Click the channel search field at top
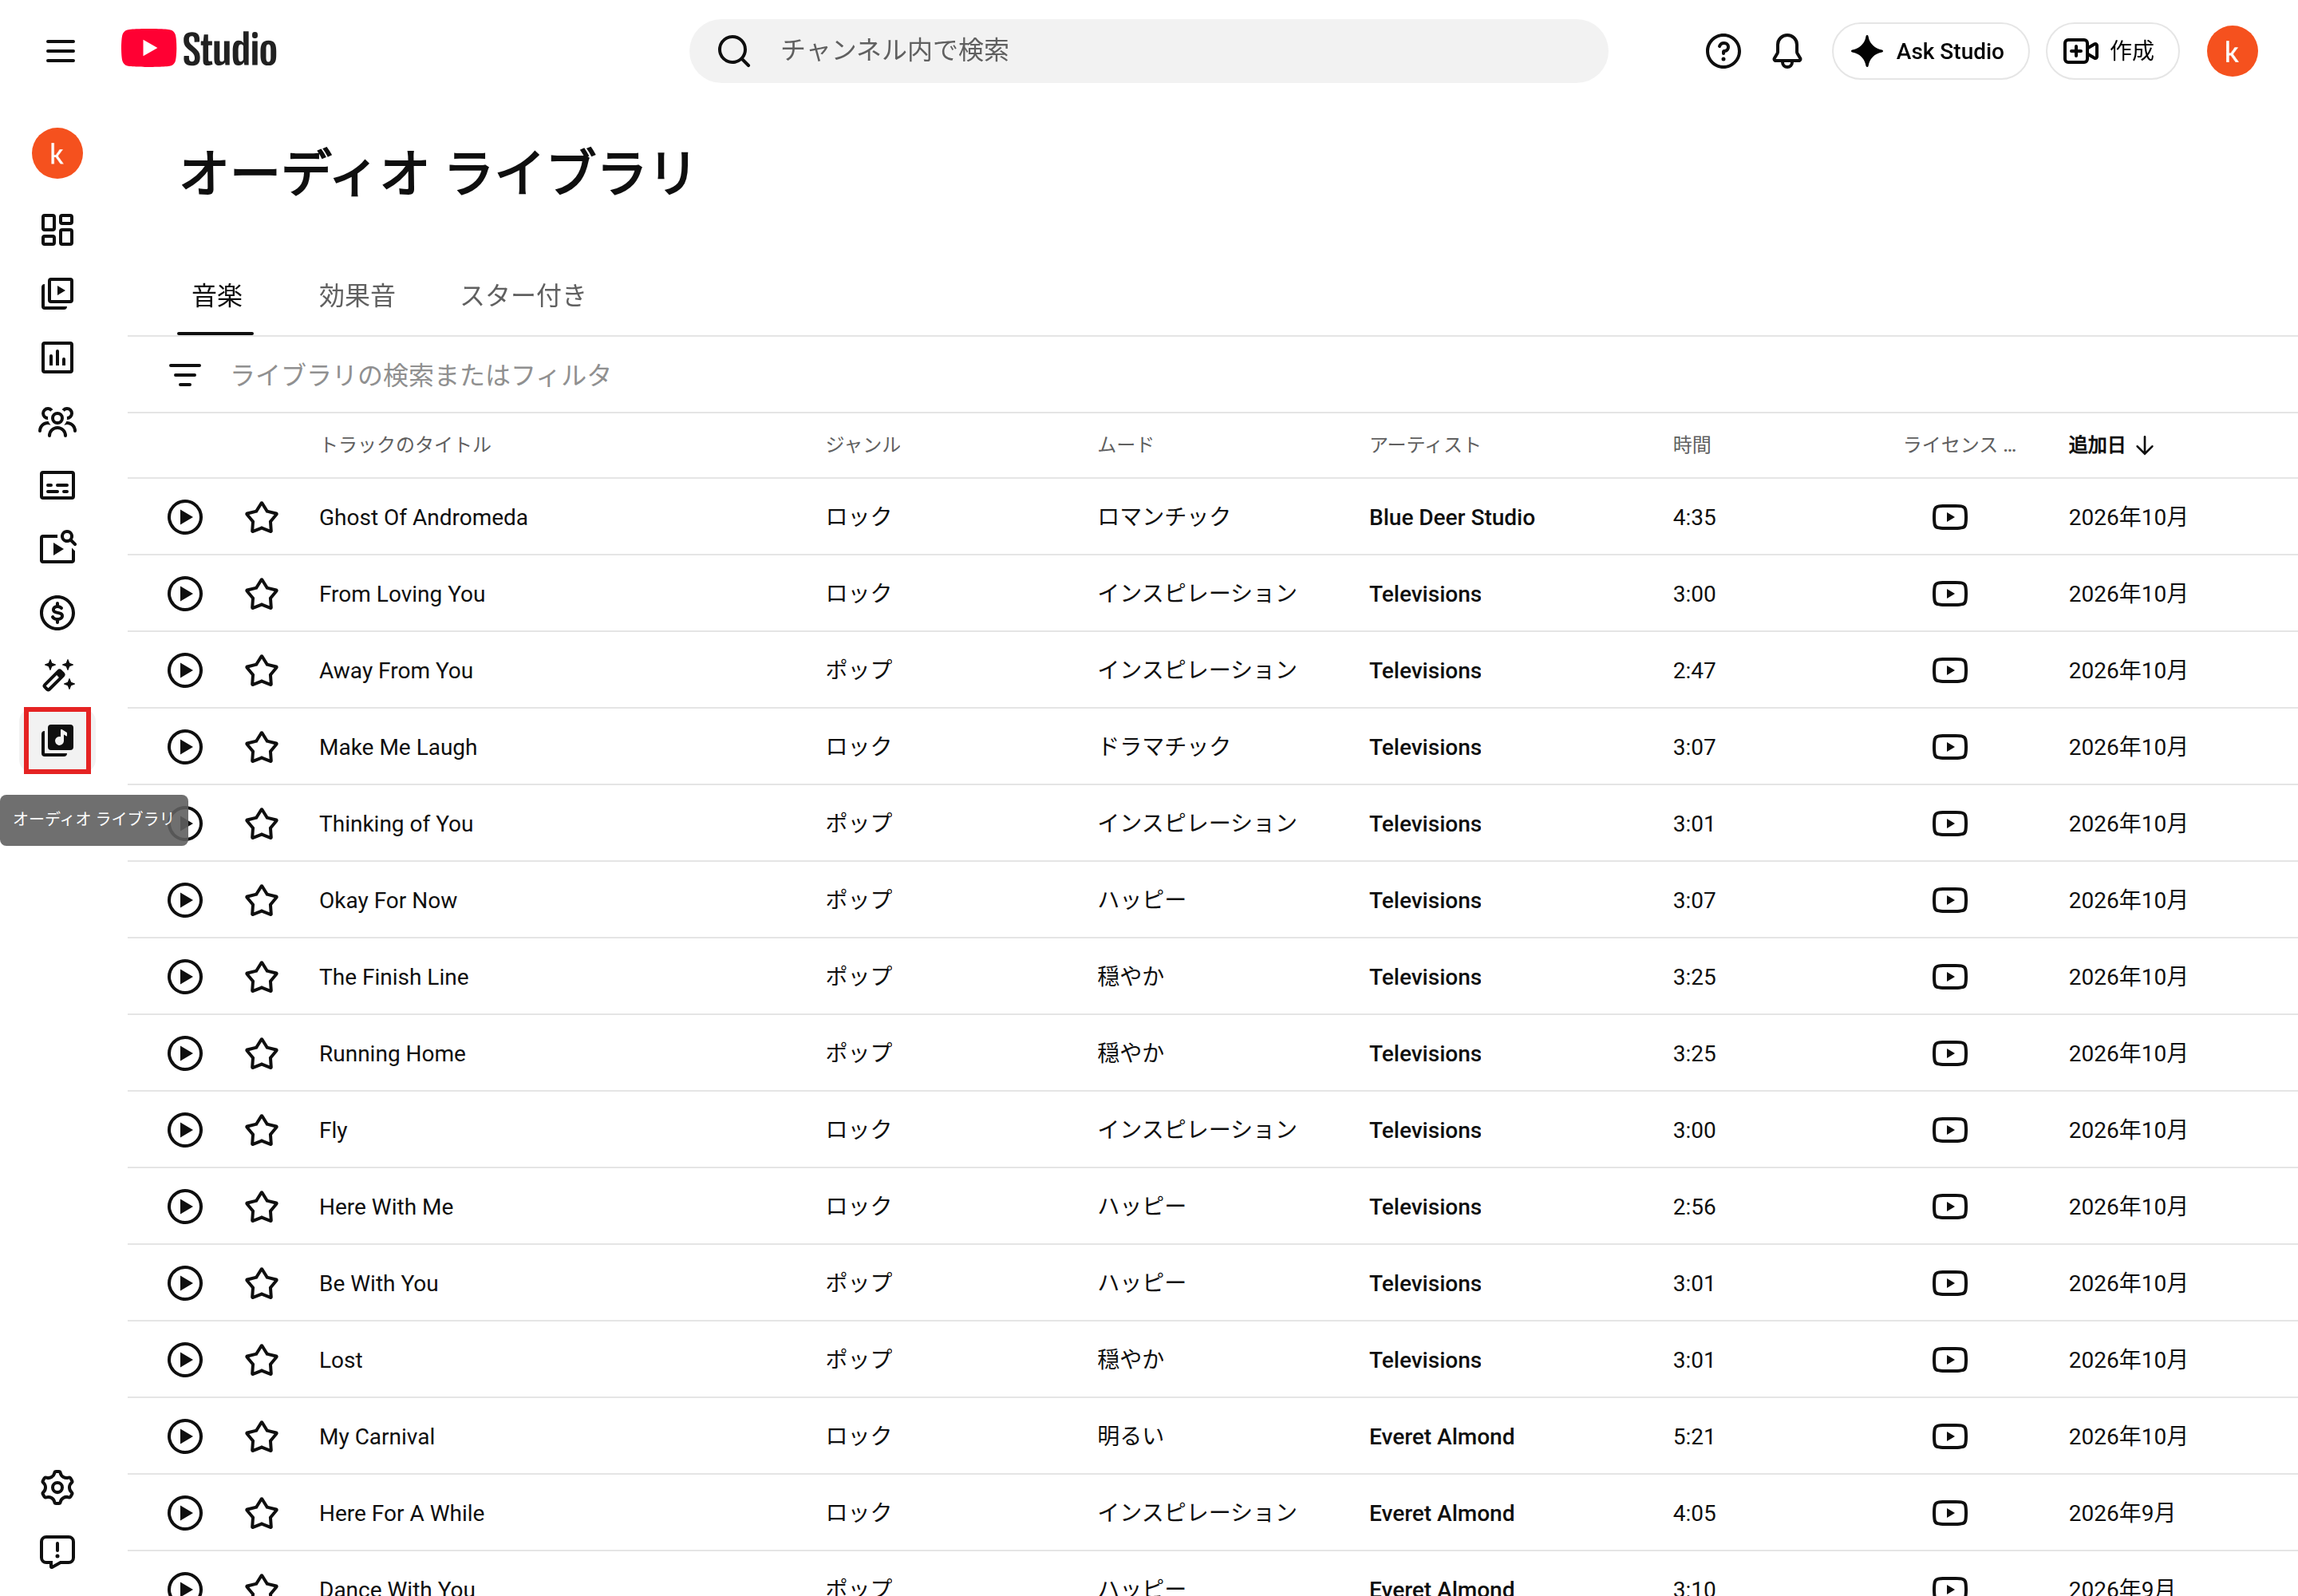This screenshot has height=1596, width=2298. pos(1148,51)
